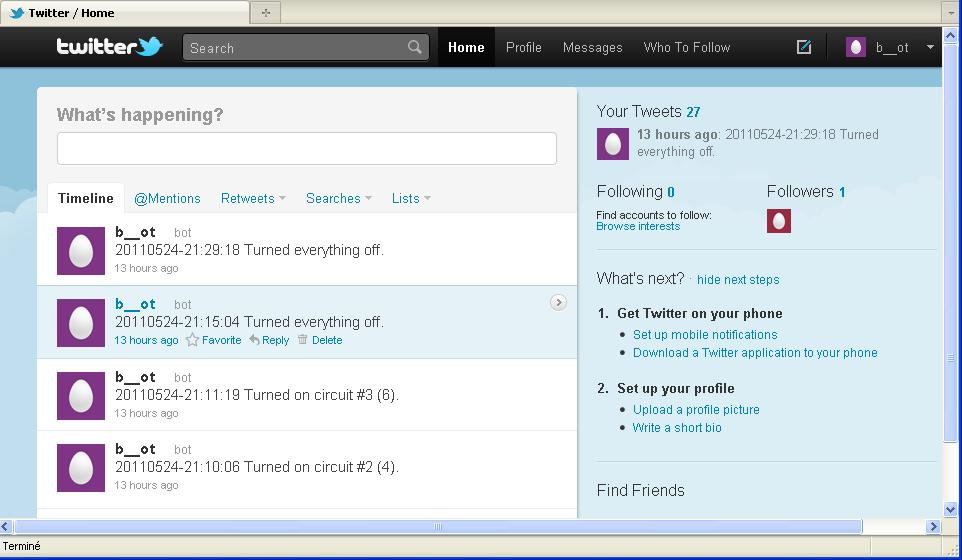Open the Profile navigation item
The image size is (962, 560).
click(523, 47)
